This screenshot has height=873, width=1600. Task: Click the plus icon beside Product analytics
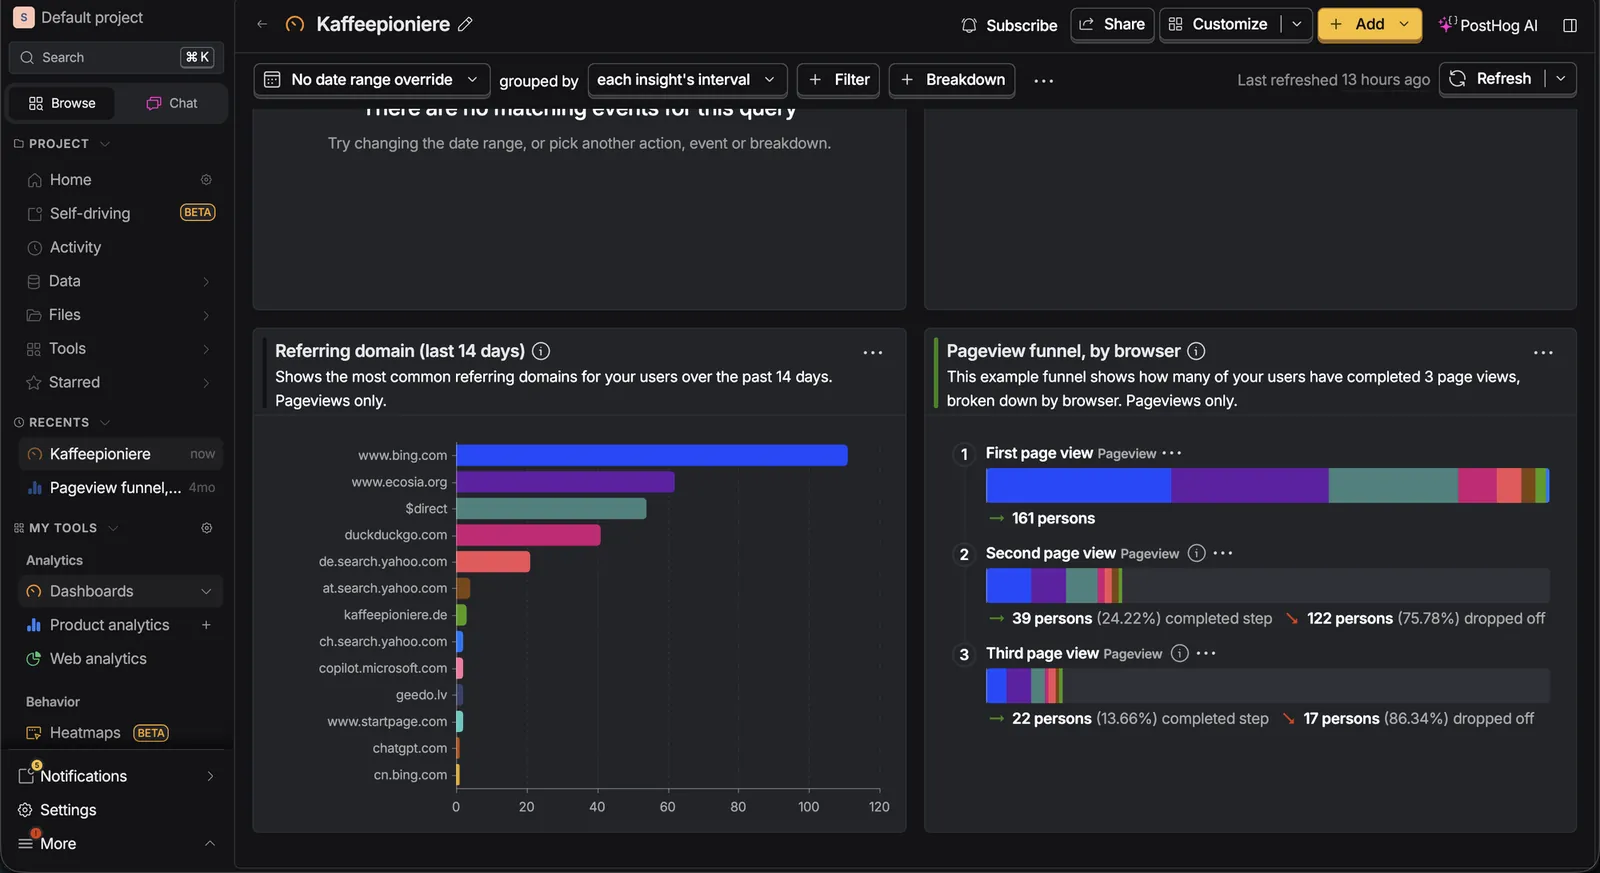coord(206,625)
